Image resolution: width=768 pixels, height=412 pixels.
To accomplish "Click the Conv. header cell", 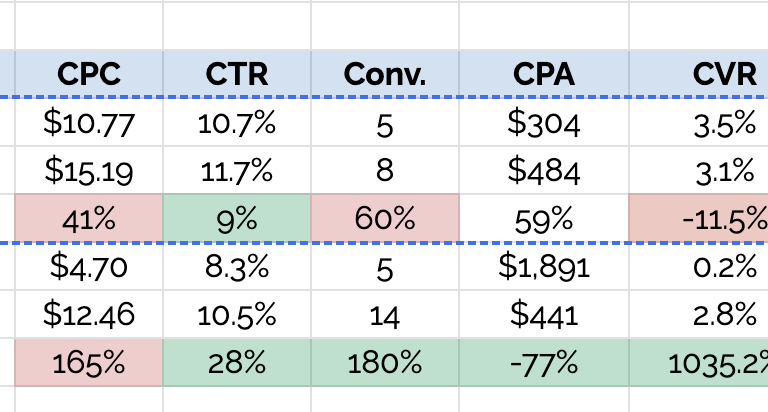I will click(x=385, y=73).
